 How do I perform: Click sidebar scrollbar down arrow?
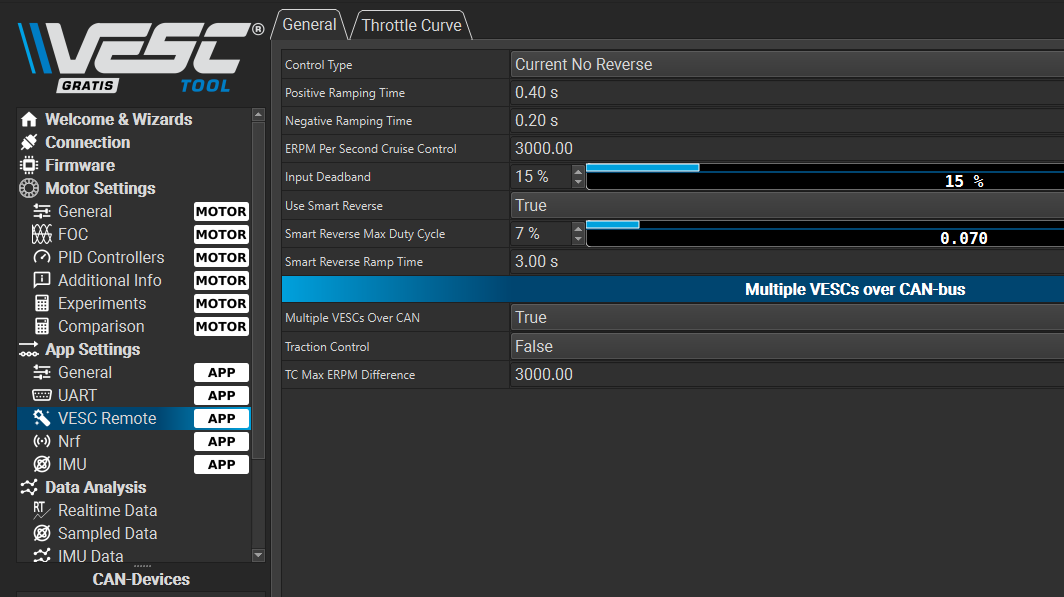[x=258, y=555]
